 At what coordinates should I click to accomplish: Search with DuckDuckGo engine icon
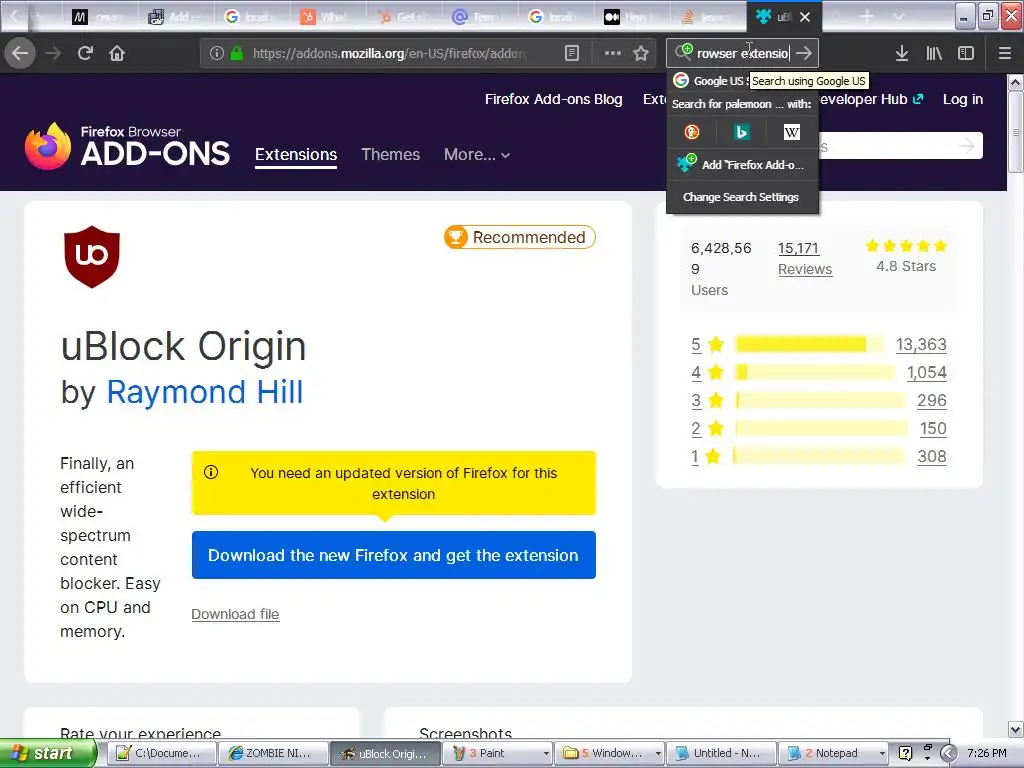click(692, 133)
